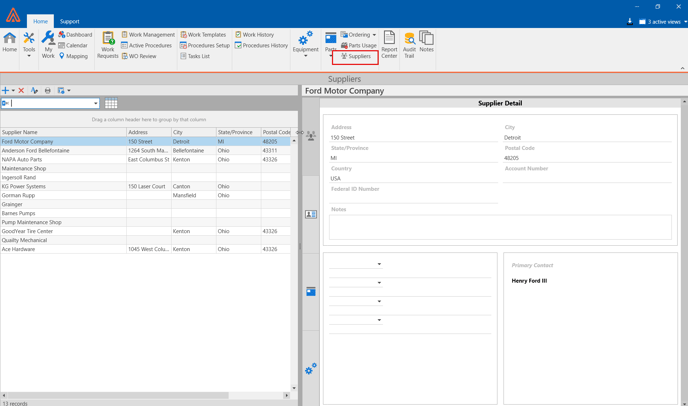Open the first contact type dropdown
The height and width of the screenshot is (406, 688).
point(380,264)
